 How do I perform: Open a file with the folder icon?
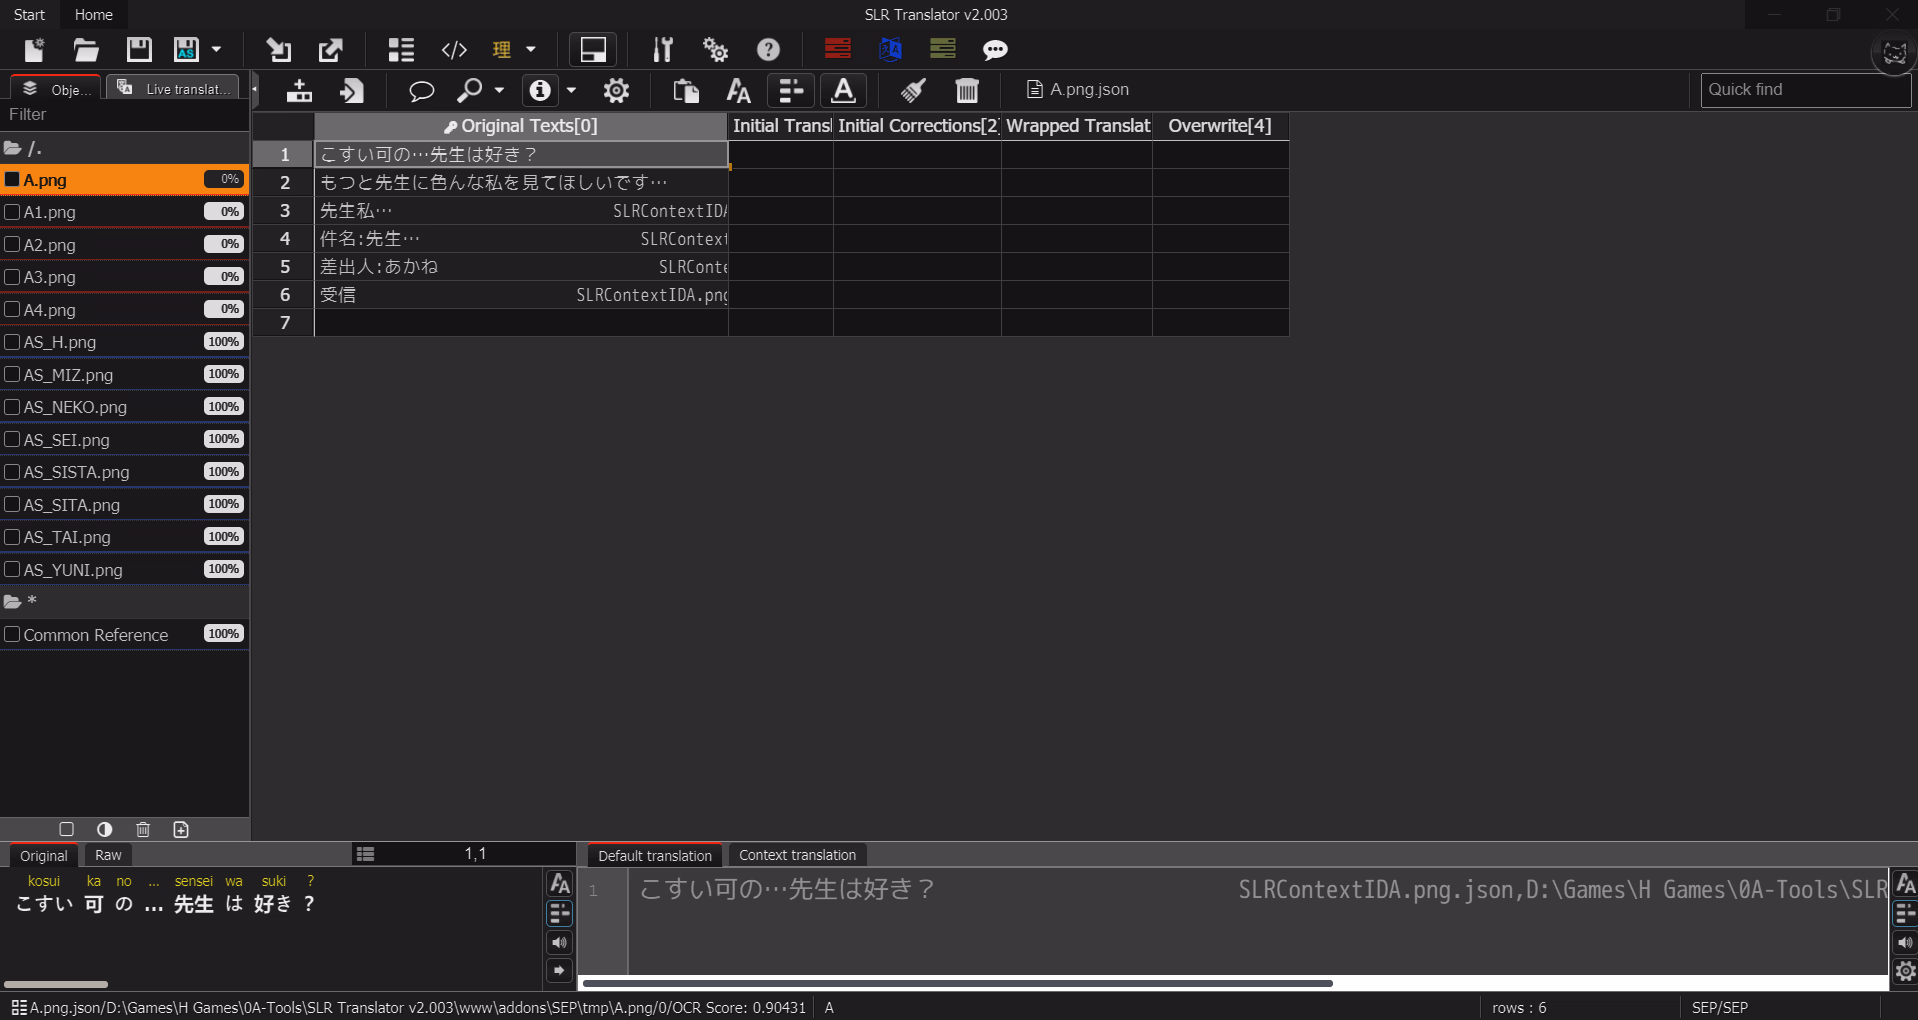(86, 50)
